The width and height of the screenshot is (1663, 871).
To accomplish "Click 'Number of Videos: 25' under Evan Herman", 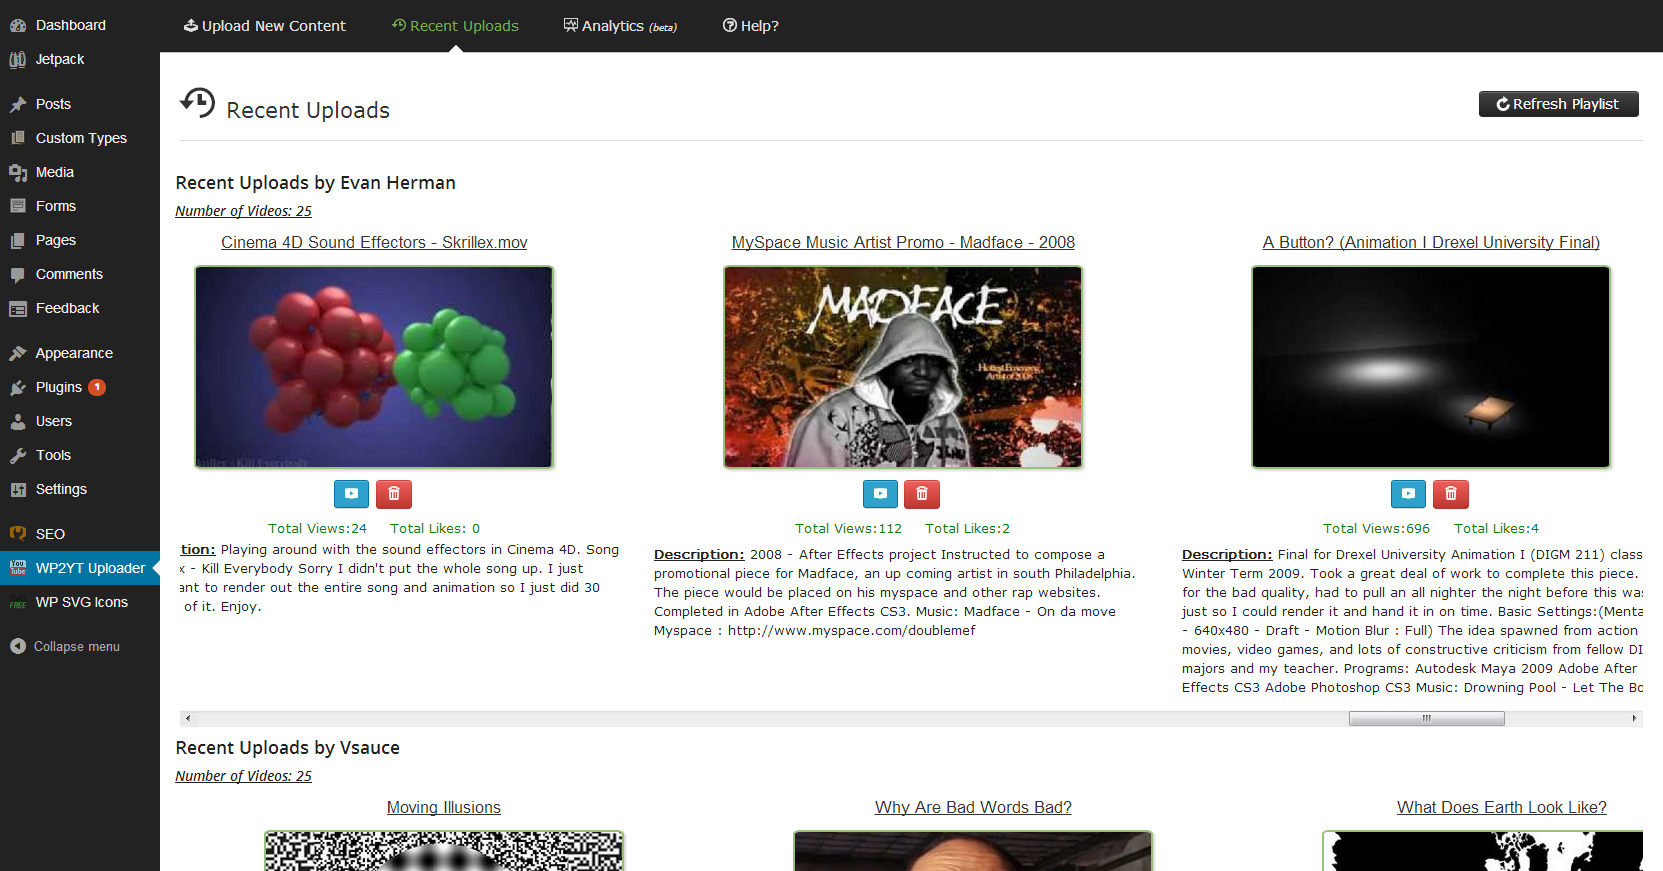I will [243, 211].
